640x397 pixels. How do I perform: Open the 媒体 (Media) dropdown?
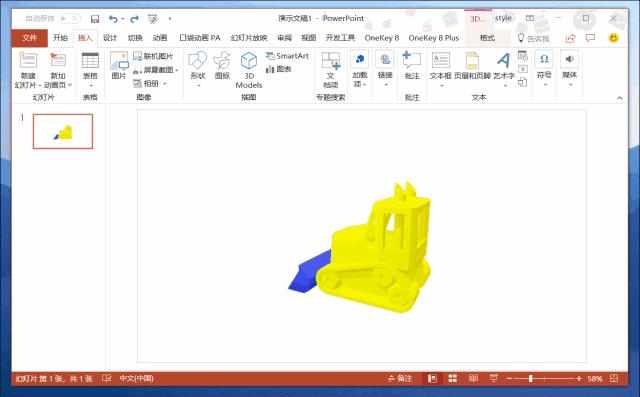tap(570, 70)
